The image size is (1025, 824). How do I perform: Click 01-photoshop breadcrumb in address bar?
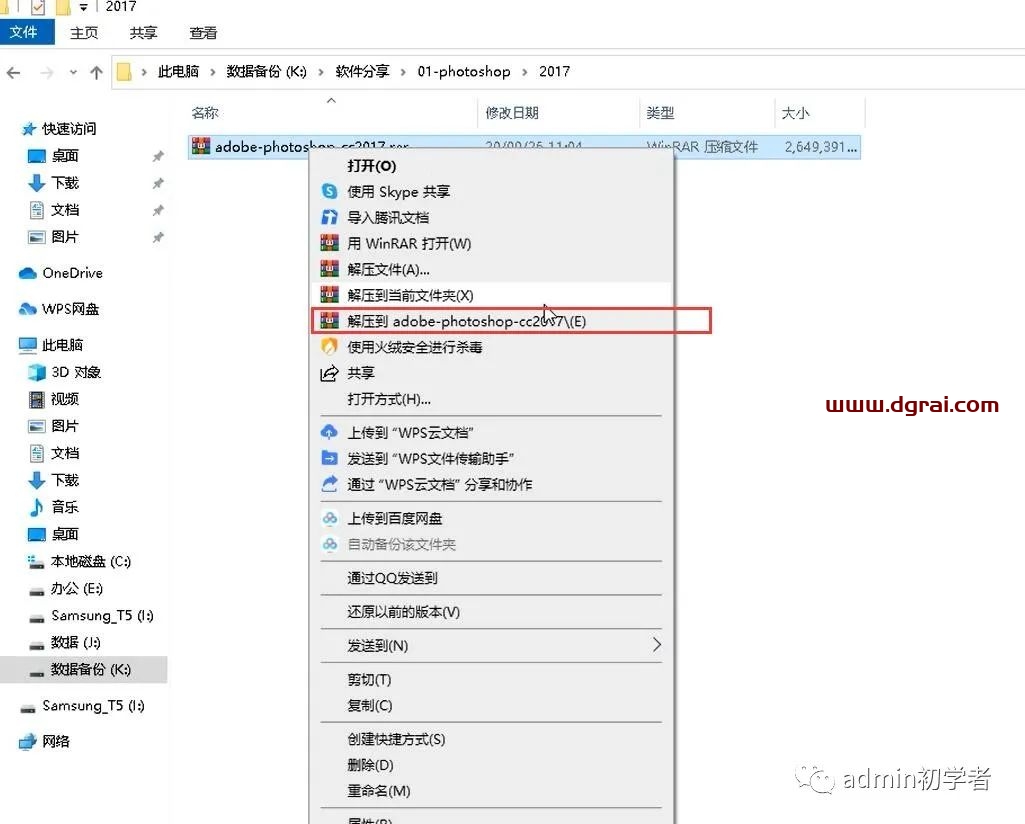pyautogui.click(x=464, y=71)
